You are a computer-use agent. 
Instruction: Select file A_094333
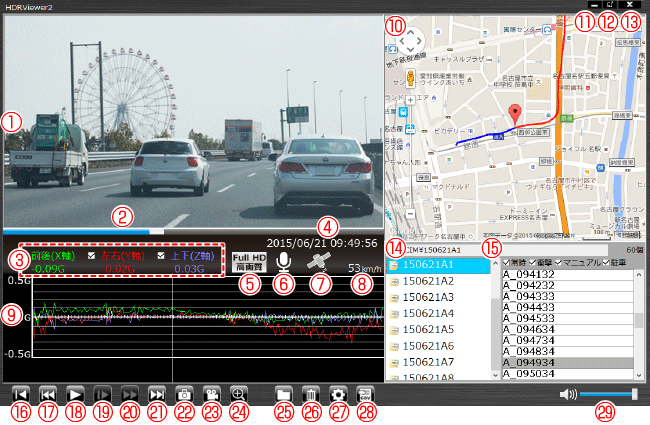pyautogui.click(x=568, y=296)
